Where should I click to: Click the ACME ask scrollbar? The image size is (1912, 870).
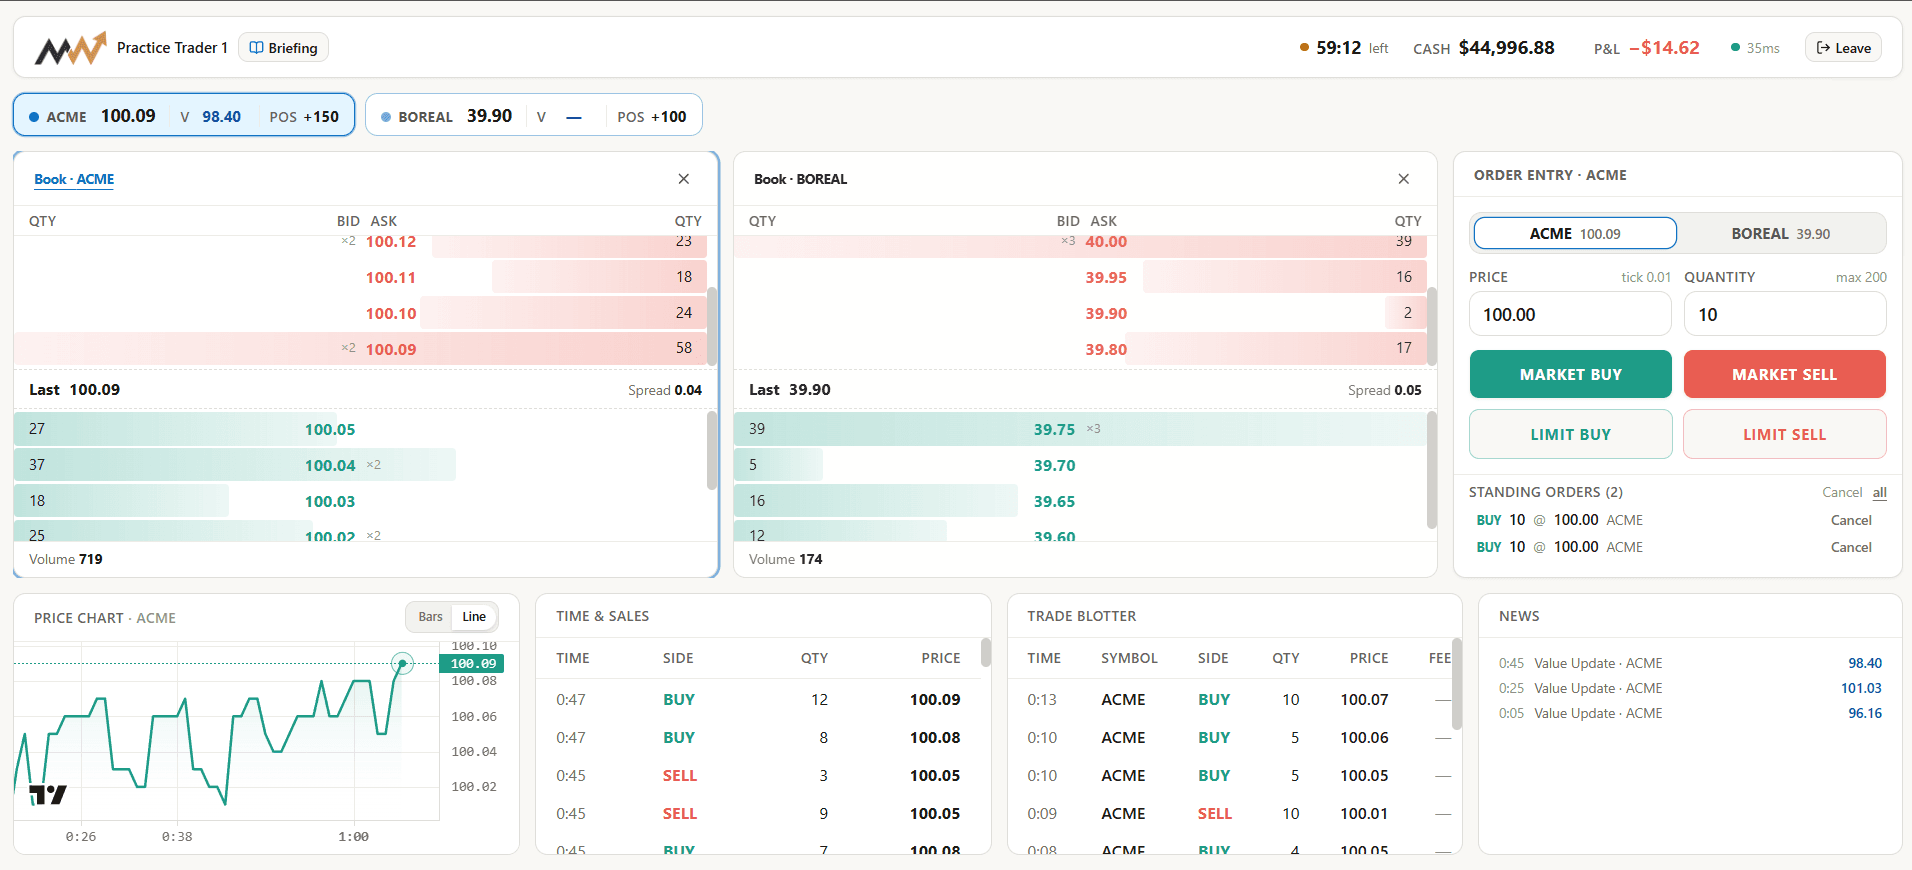[712, 326]
